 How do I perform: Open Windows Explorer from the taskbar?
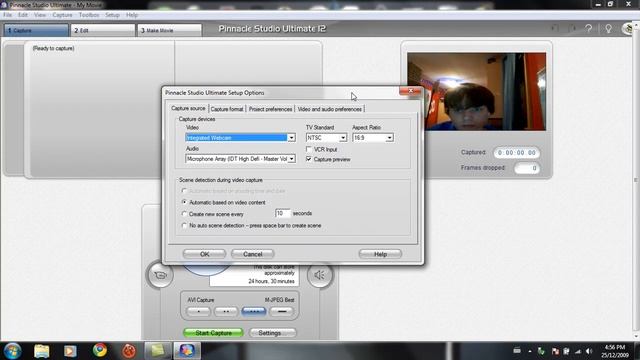click(42, 351)
